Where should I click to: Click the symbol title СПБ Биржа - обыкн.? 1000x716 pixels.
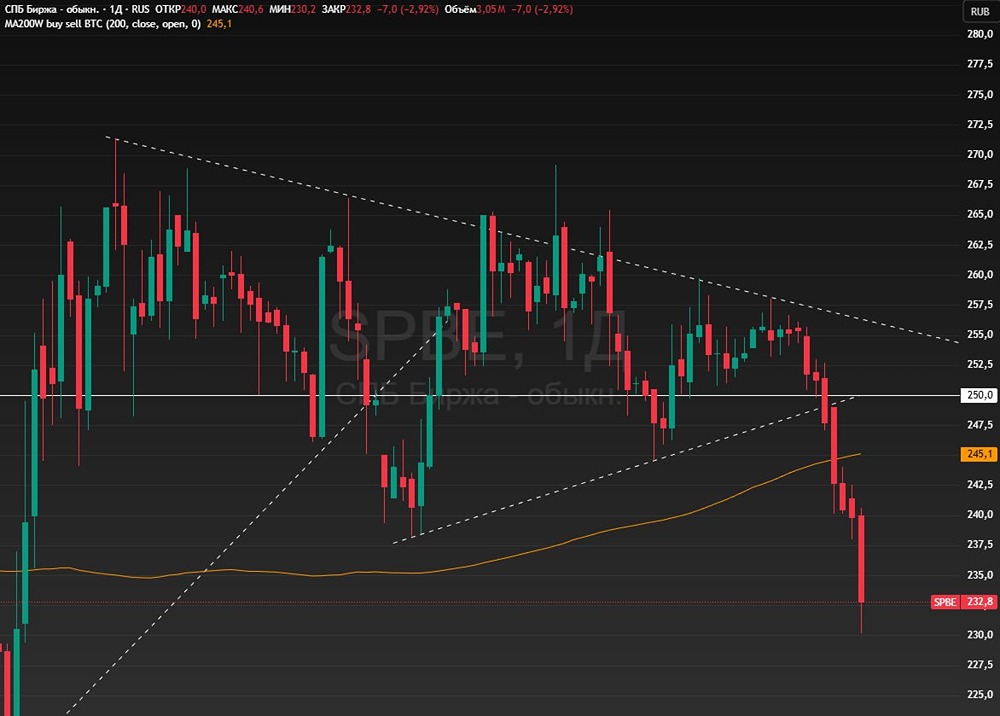(52, 10)
